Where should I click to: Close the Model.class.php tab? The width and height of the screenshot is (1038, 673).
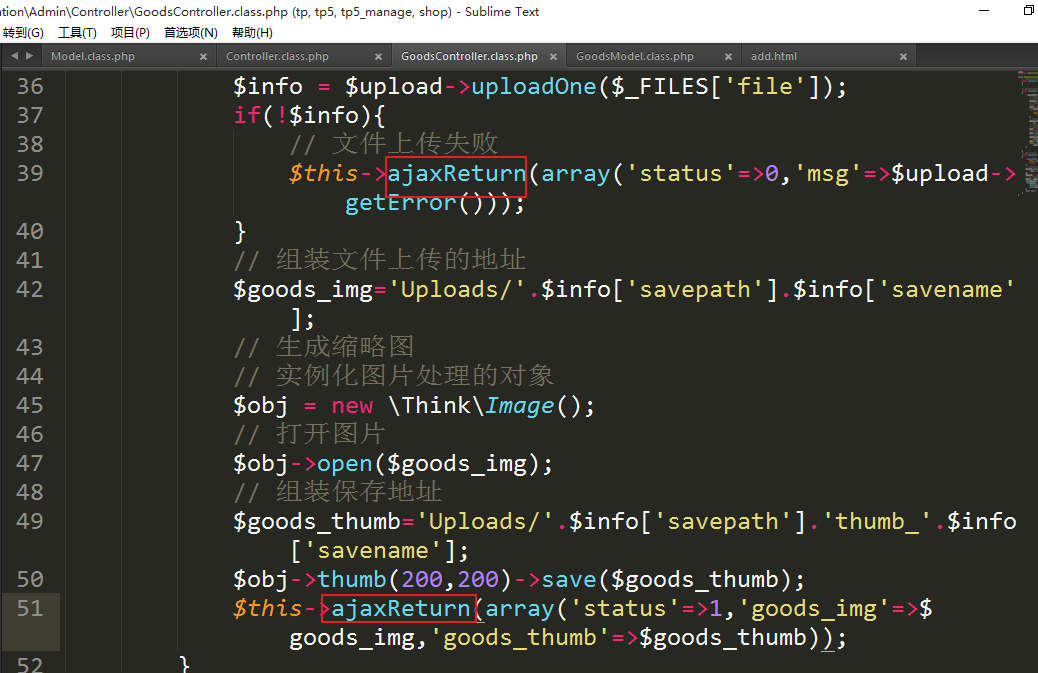click(203, 57)
